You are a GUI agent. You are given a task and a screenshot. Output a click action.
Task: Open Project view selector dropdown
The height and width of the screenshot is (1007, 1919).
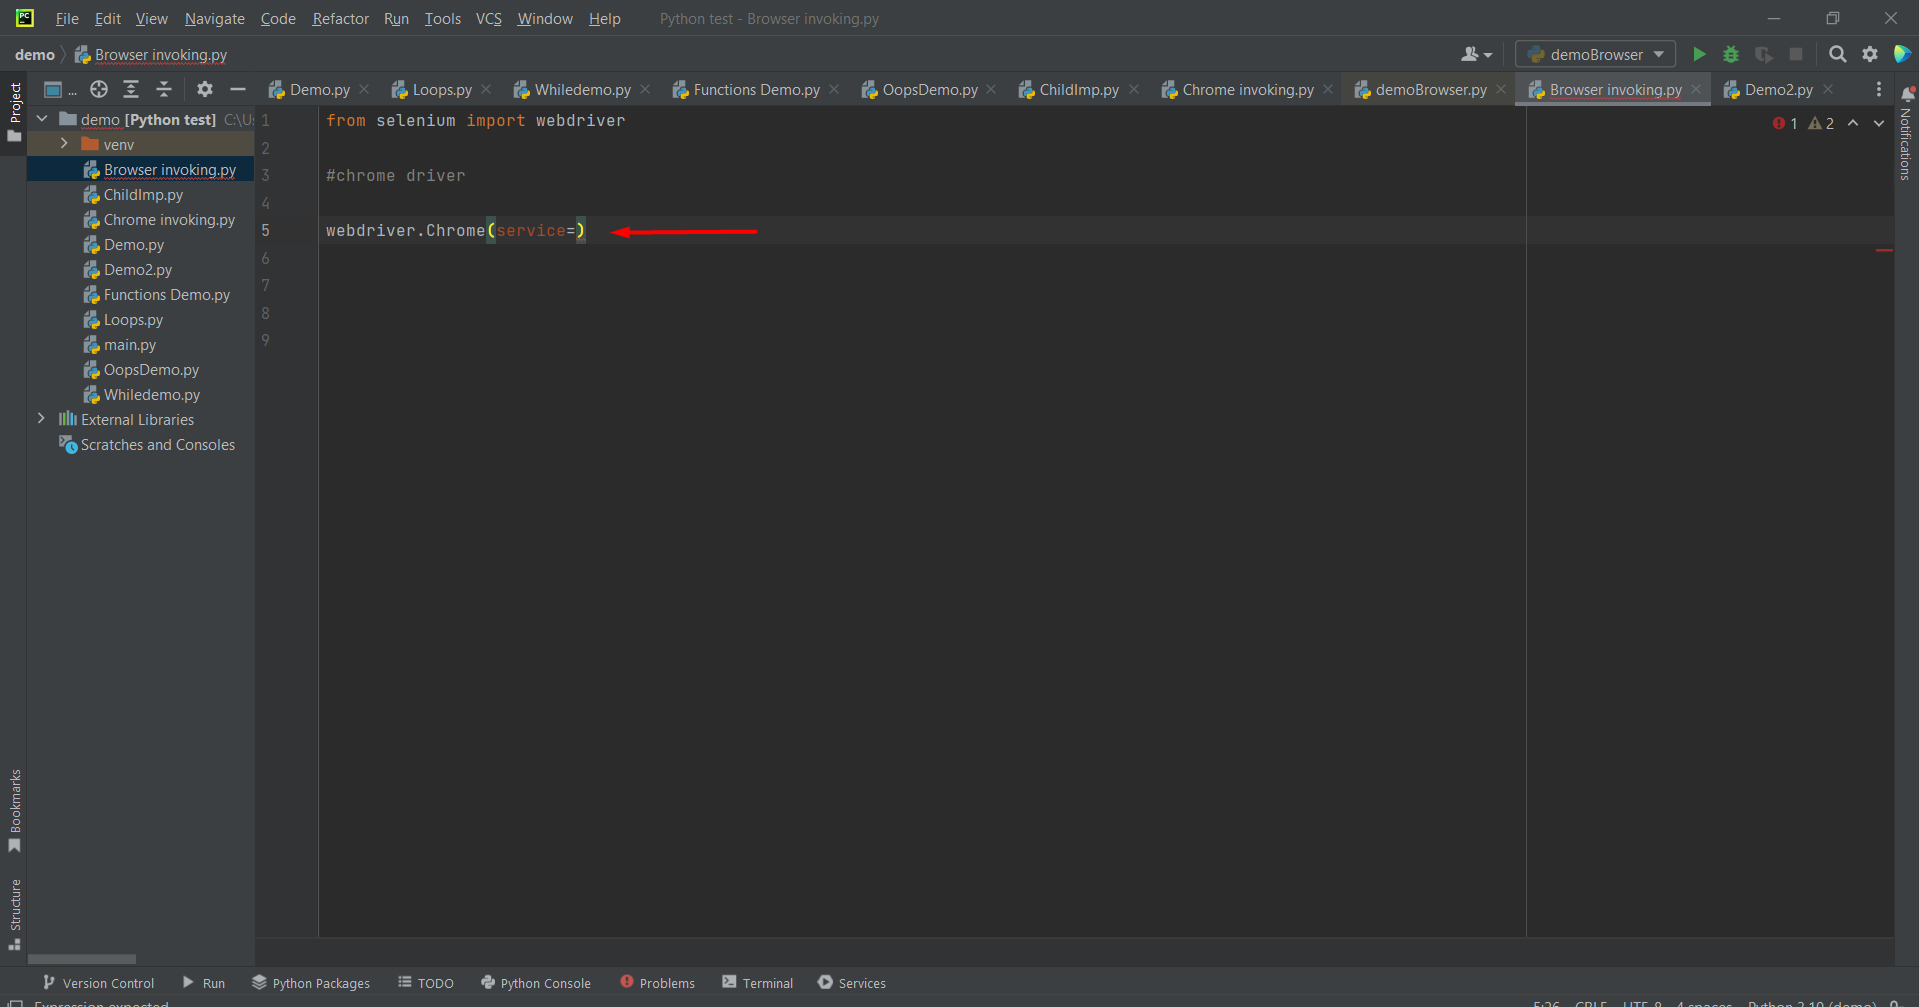(x=60, y=89)
